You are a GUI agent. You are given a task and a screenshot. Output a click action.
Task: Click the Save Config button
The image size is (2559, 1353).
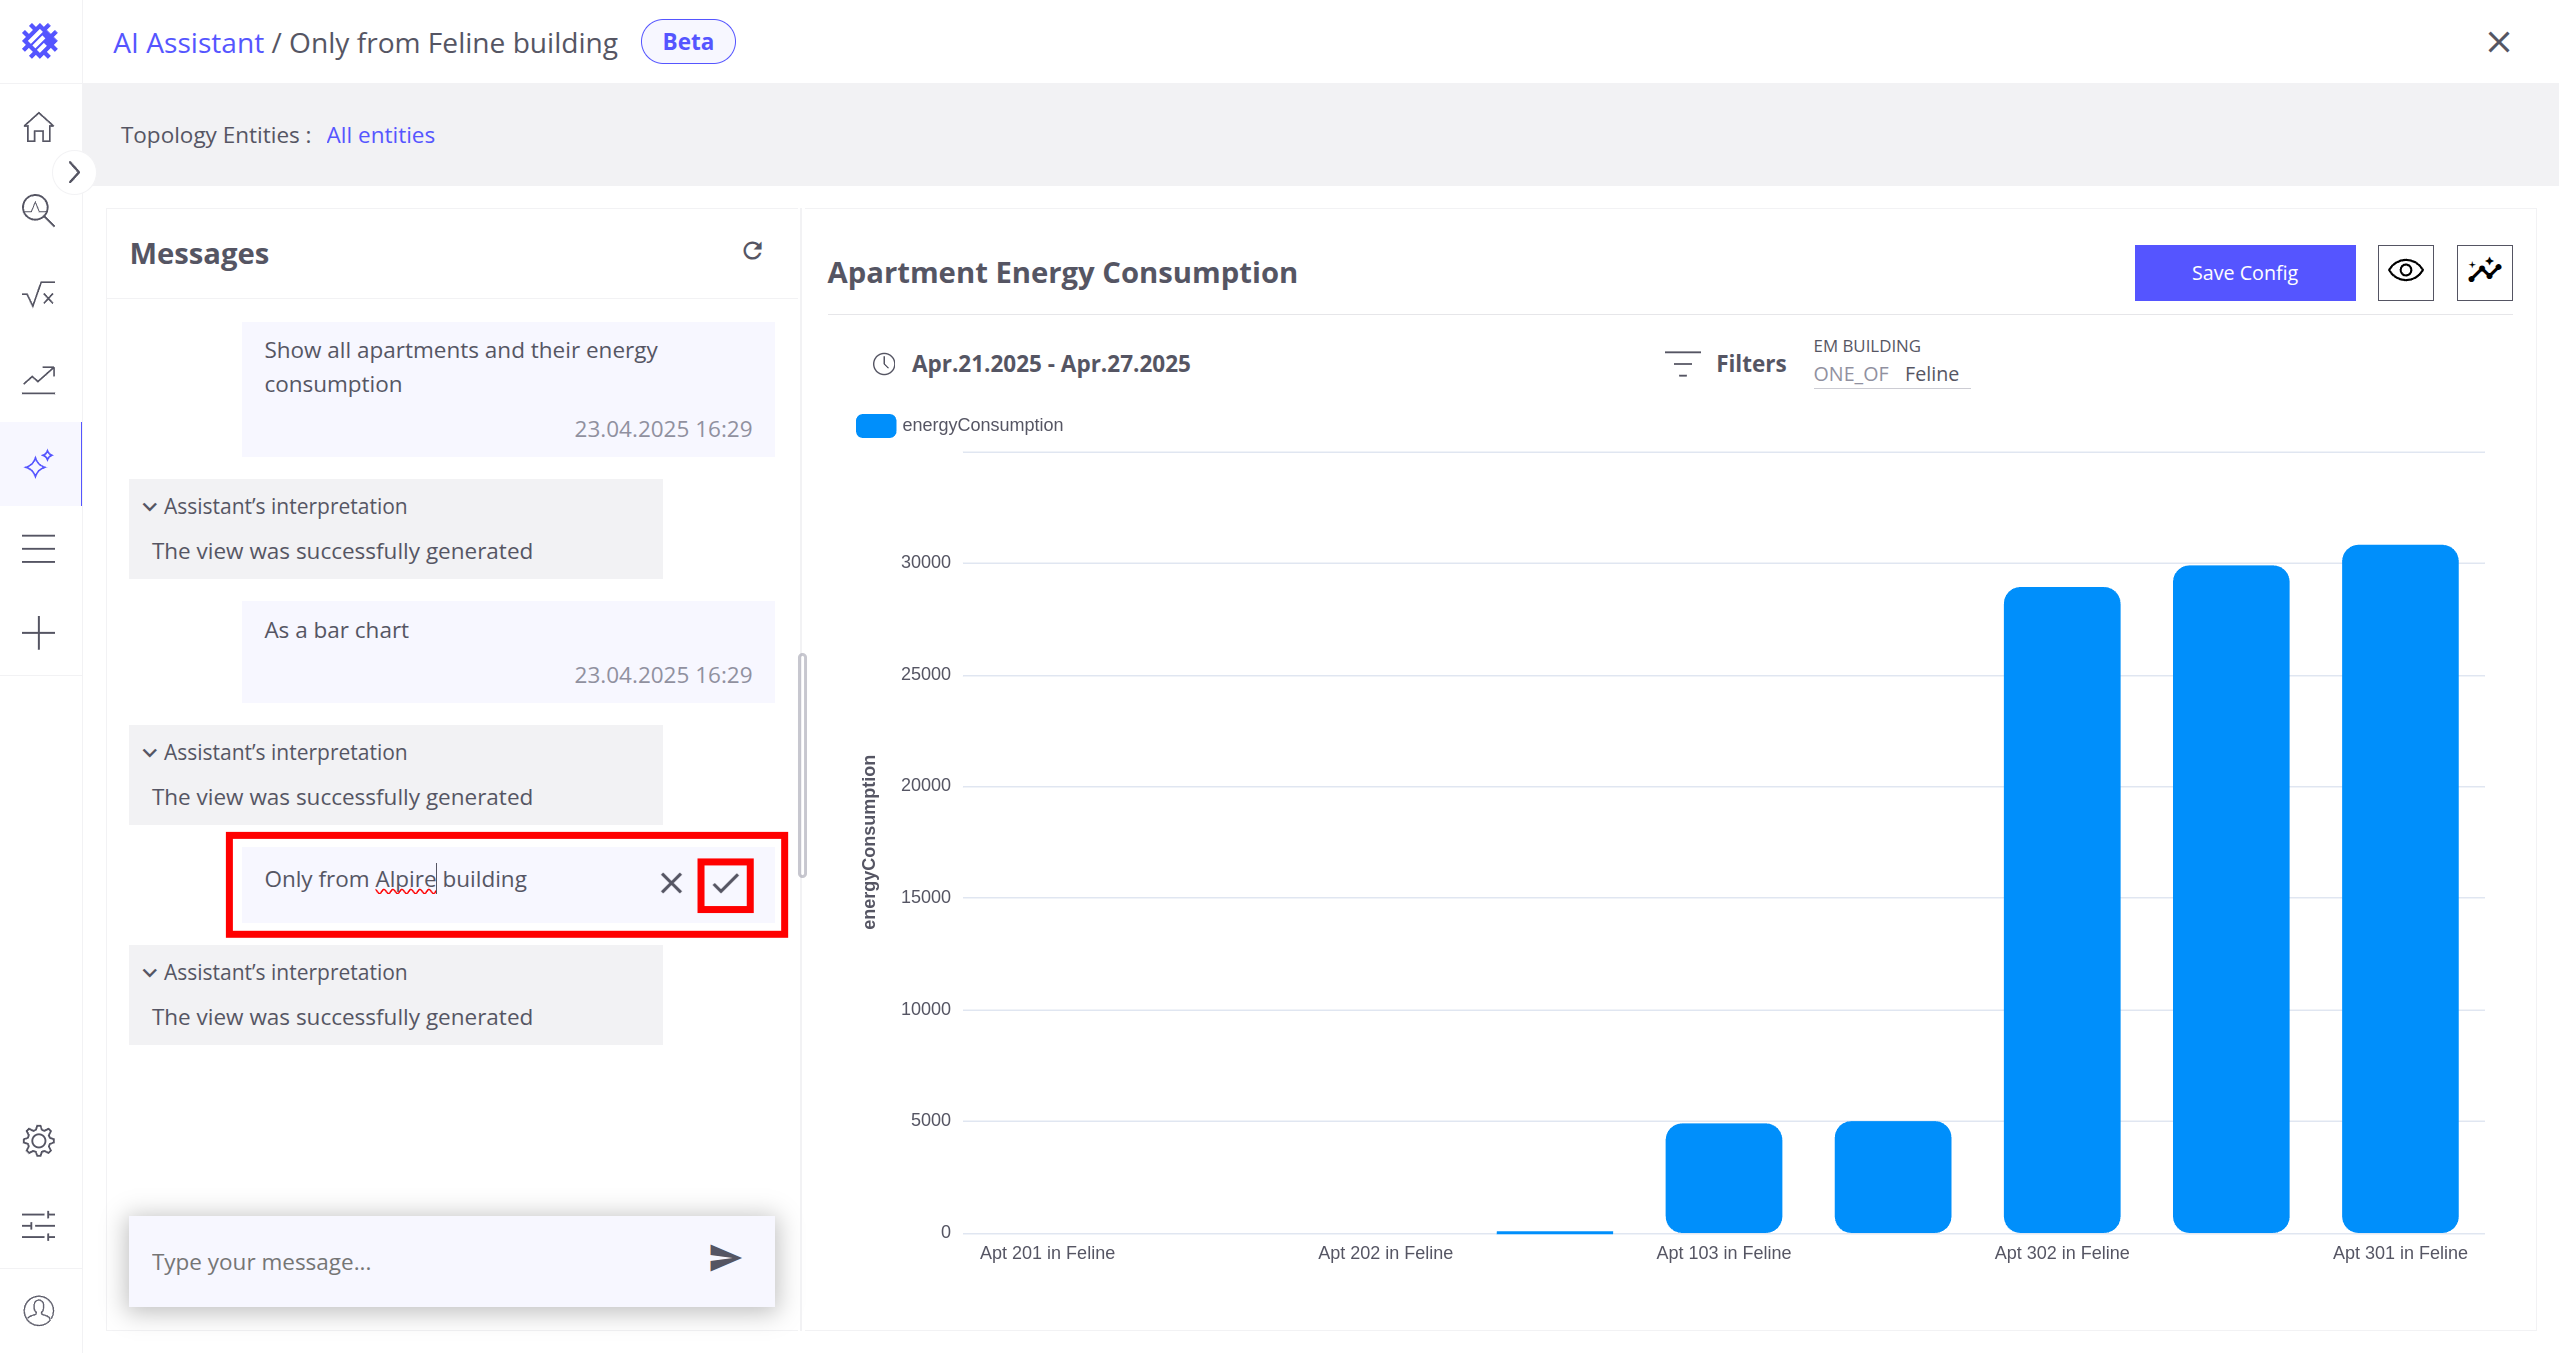[x=2244, y=272]
